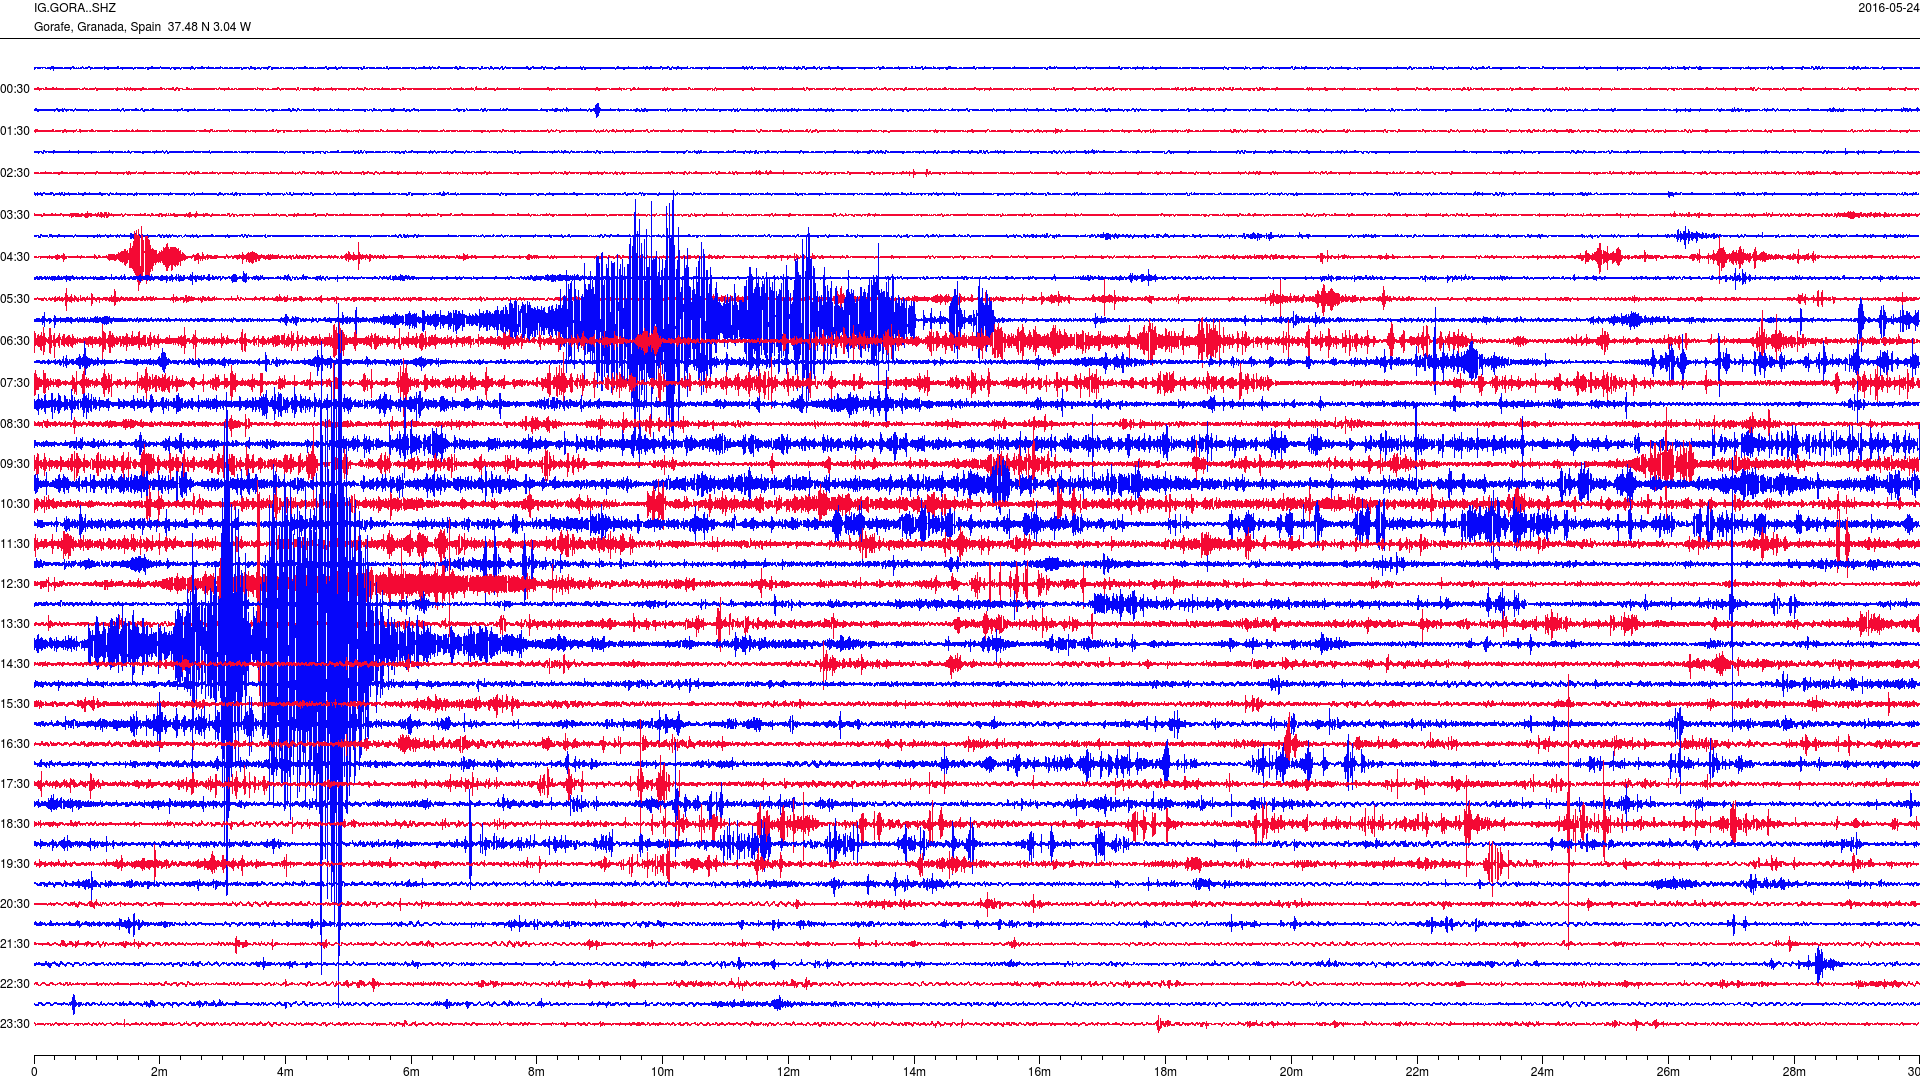Click the 19:30 time label
The width and height of the screenshot is (1920, 1080).
[x=15, y=864]
